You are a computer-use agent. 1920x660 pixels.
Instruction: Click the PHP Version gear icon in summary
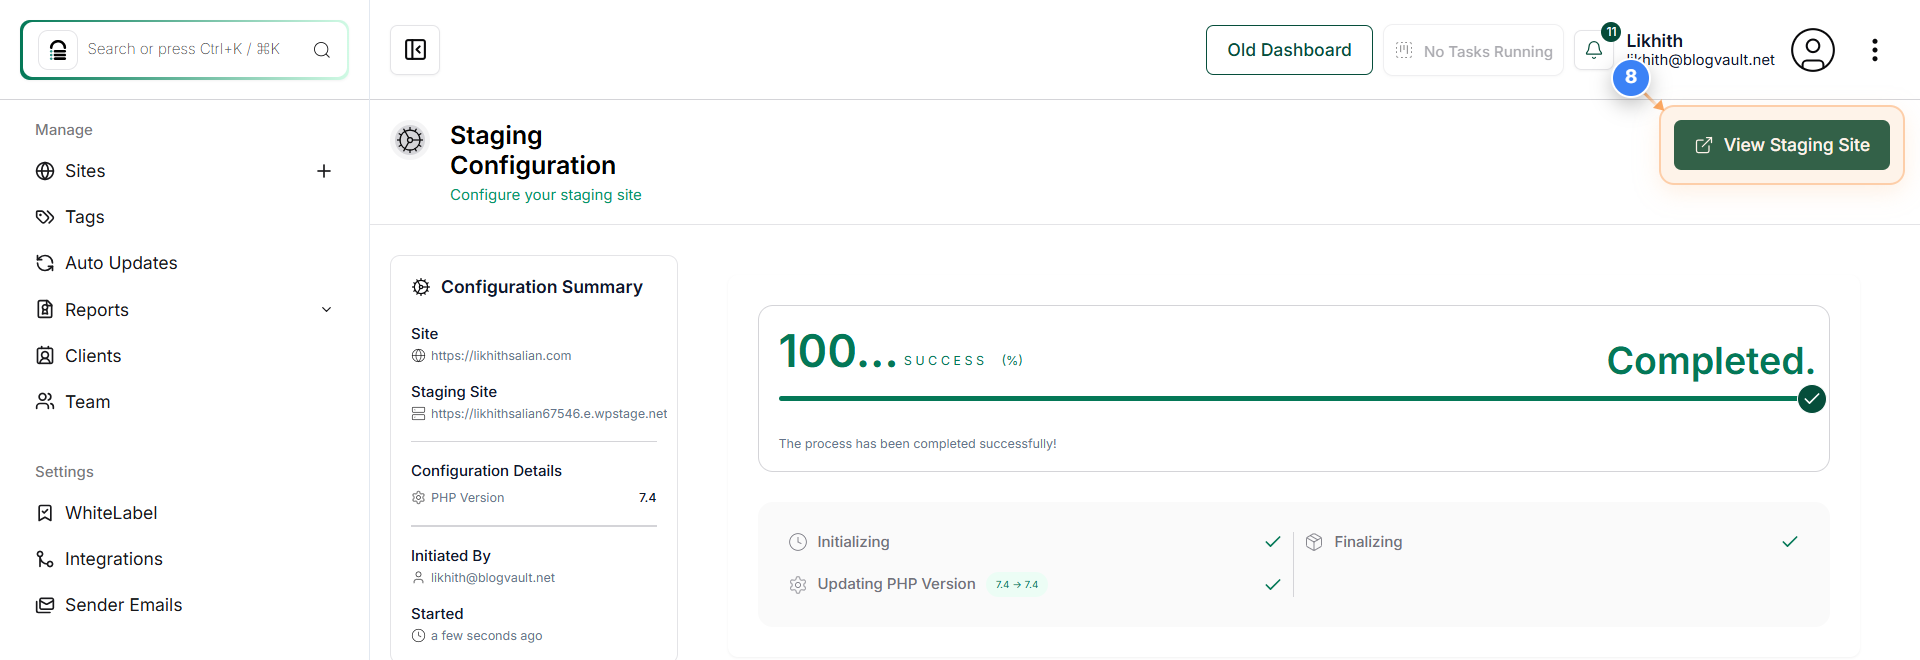click(x=418, y=498)
